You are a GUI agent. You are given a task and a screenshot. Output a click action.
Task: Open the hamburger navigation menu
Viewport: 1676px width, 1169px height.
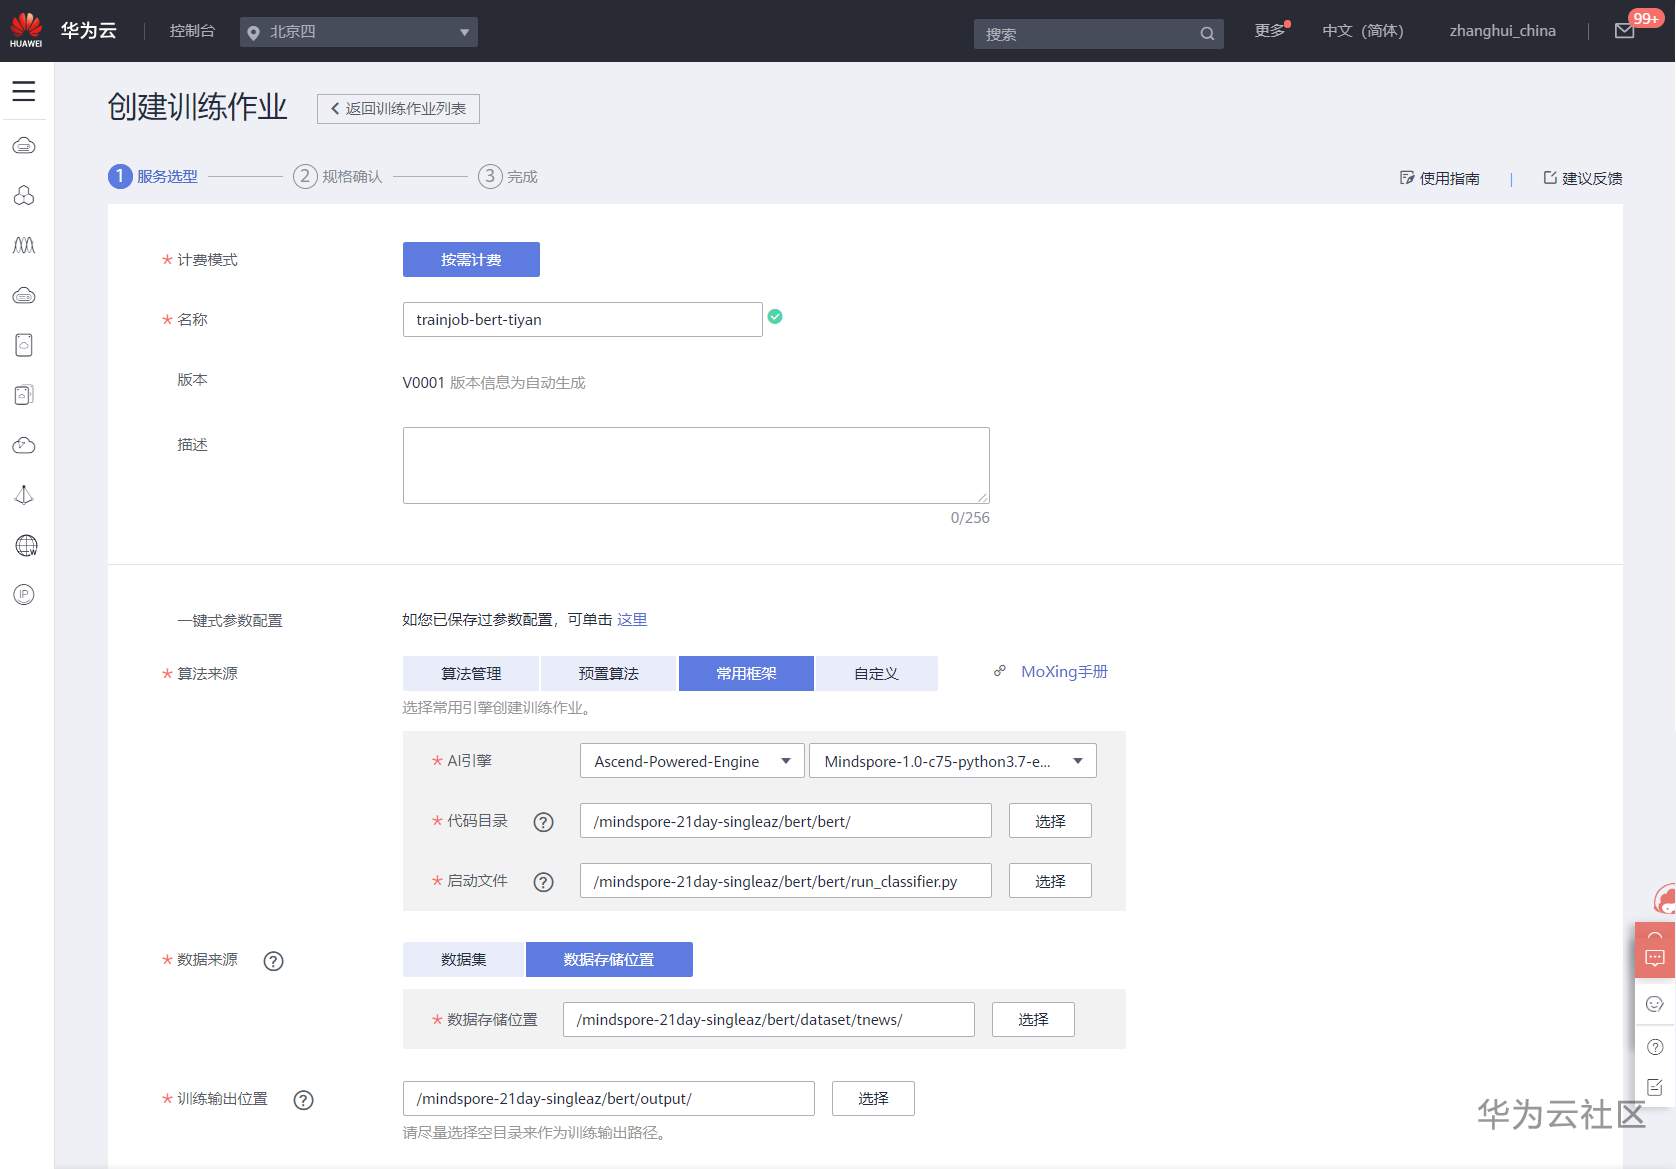[x=24, y=91]
